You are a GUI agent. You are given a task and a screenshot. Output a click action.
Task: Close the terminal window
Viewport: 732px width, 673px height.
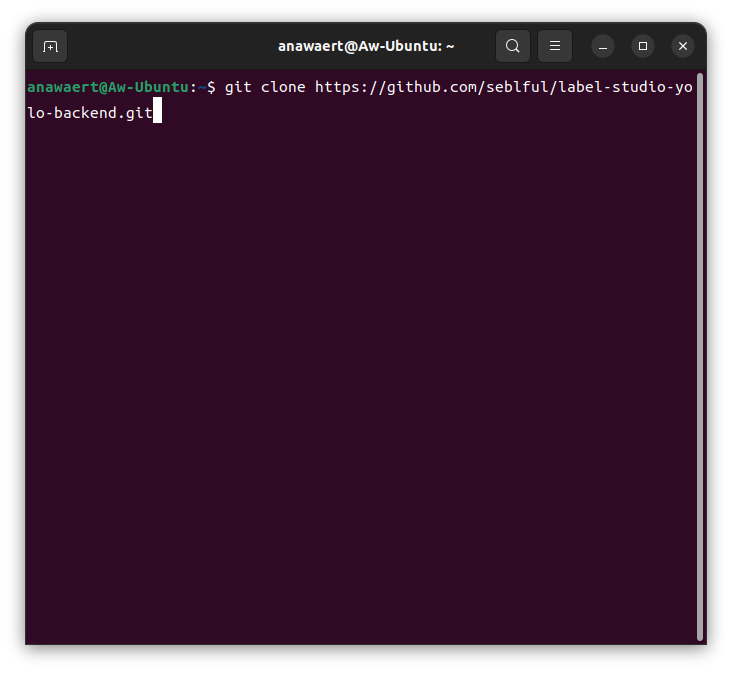(683, 46)
